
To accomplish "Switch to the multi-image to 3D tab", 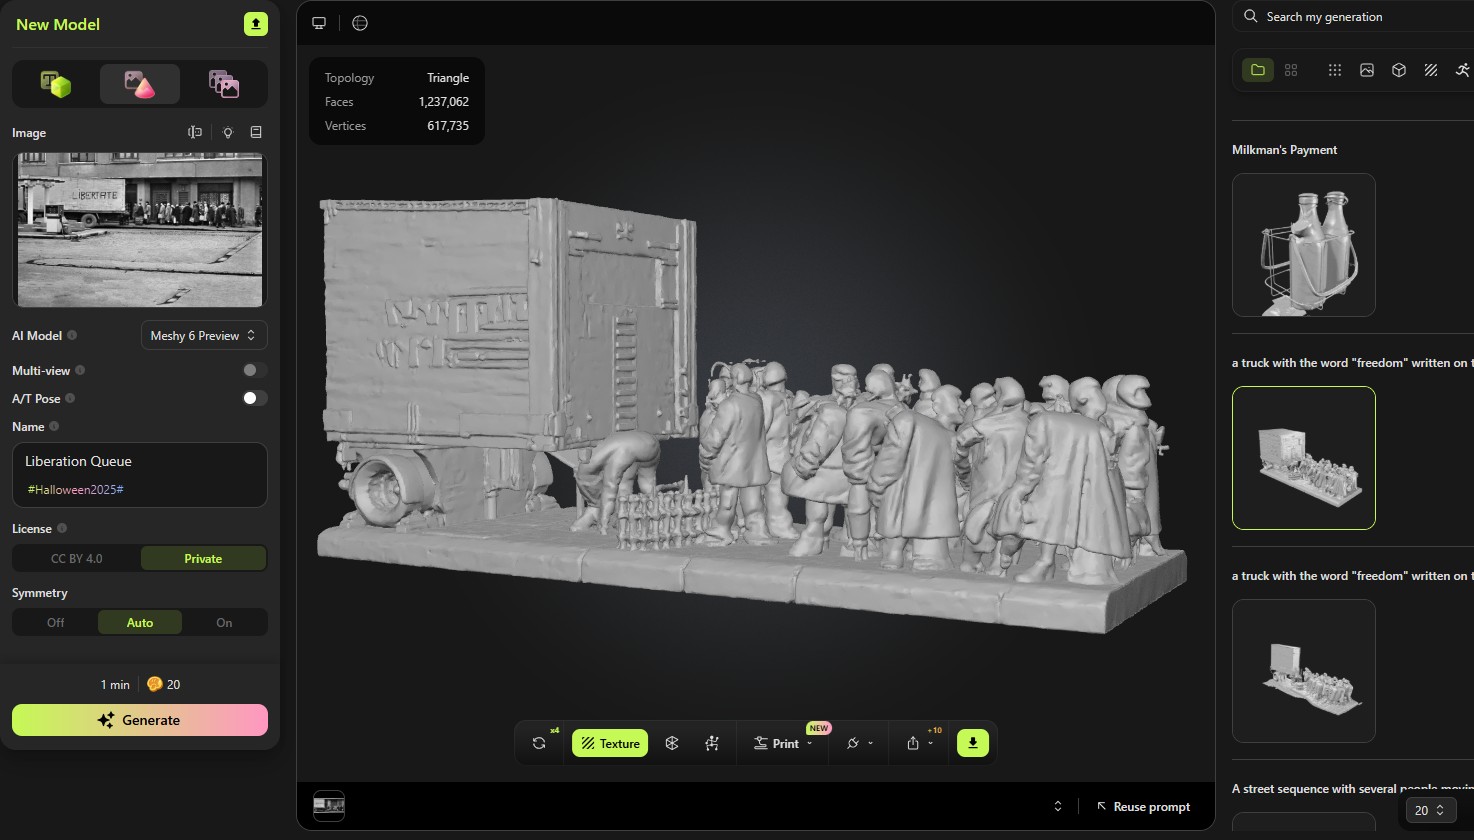I will pyautogui.click(x=223, y=84).
